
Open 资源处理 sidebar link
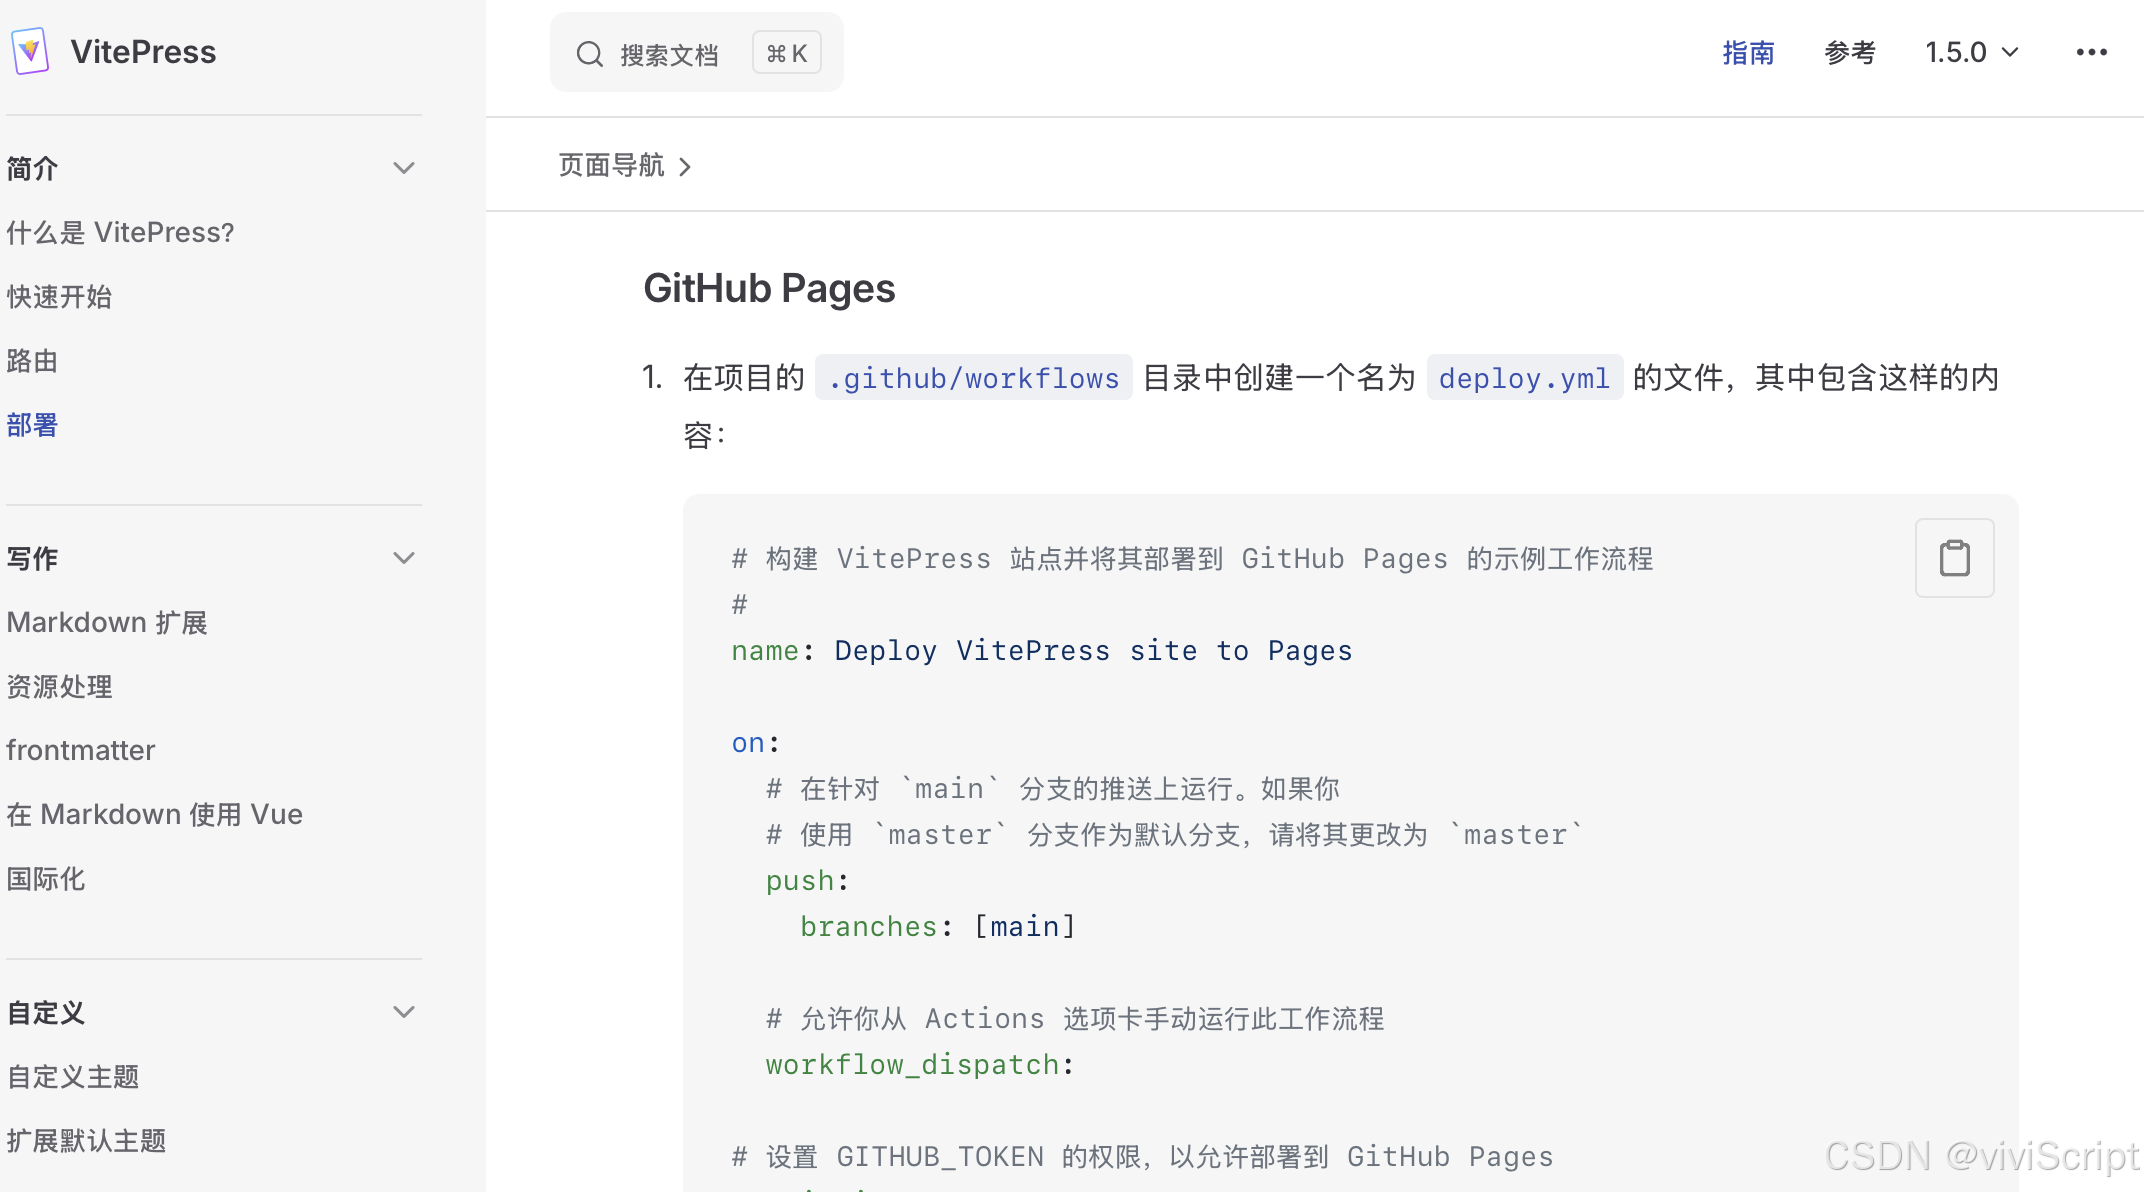click(59, 686)
